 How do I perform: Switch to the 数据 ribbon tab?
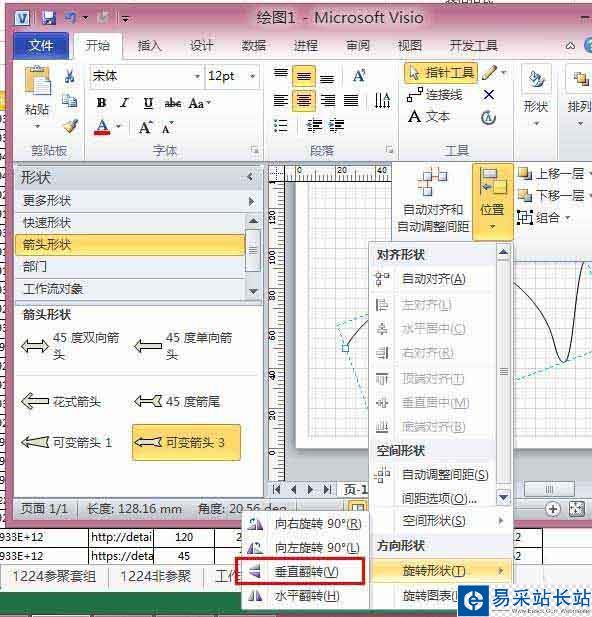click(253, 46)
